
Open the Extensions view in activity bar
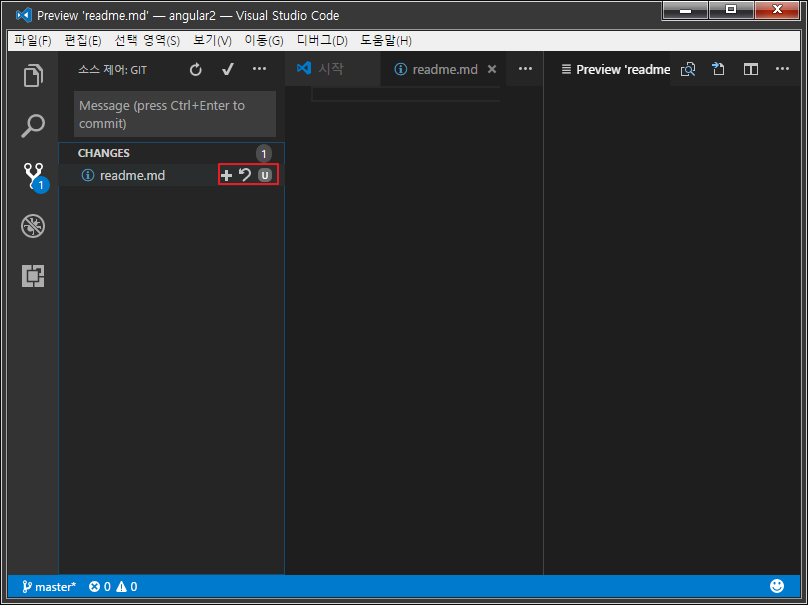[33, 276]
